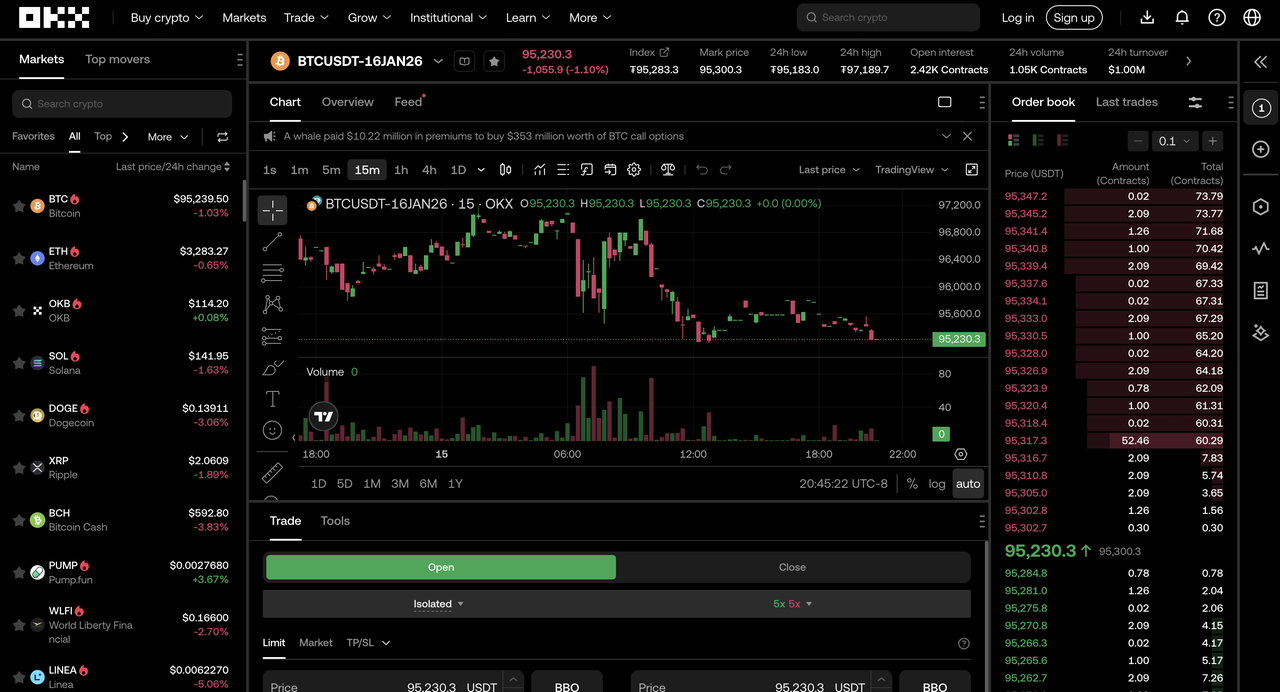Open the Top movers tab

[117, 59]
